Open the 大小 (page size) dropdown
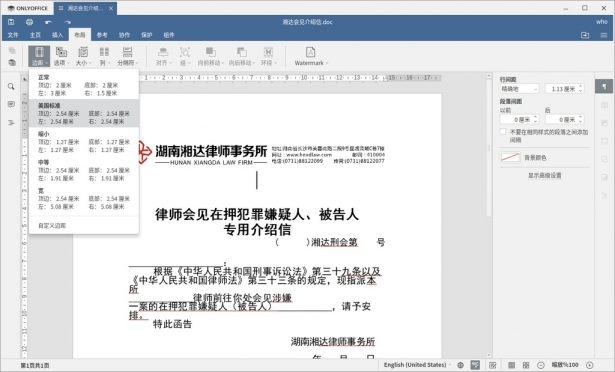Screen dimensions: 615x372 click(x=83, y=56)
